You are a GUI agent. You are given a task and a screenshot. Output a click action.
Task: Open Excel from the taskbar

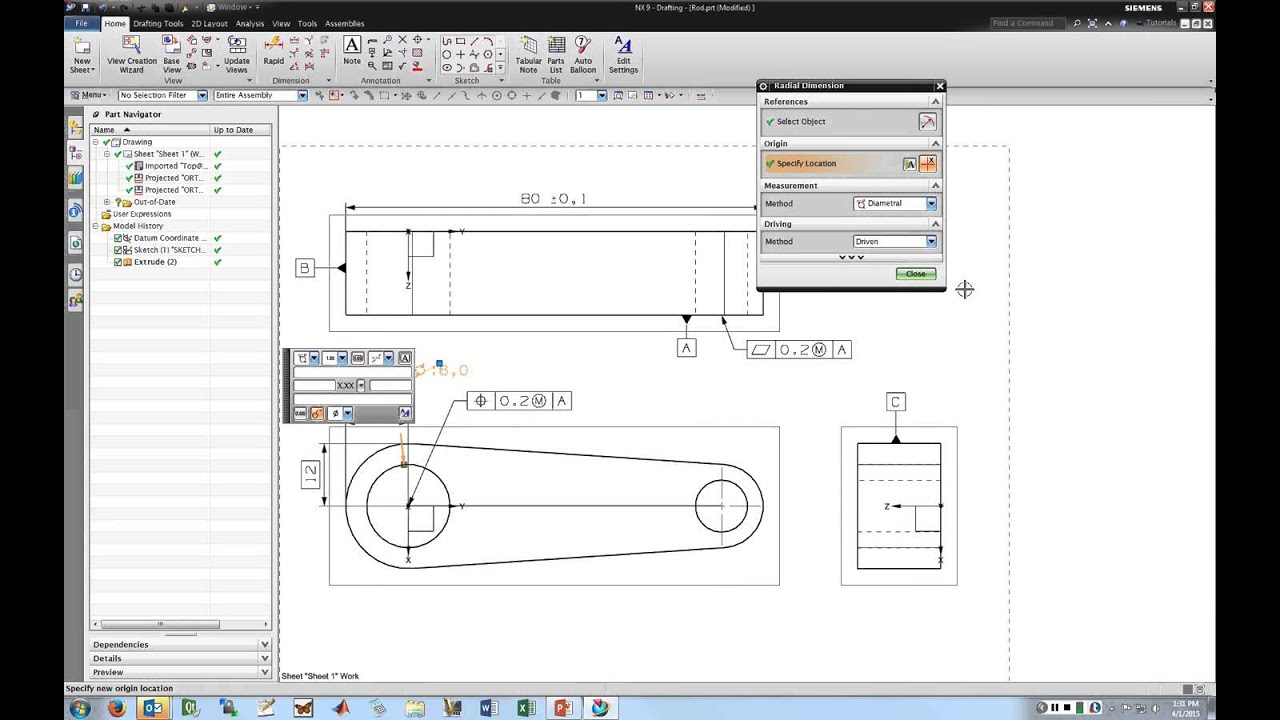click(526, 708)
